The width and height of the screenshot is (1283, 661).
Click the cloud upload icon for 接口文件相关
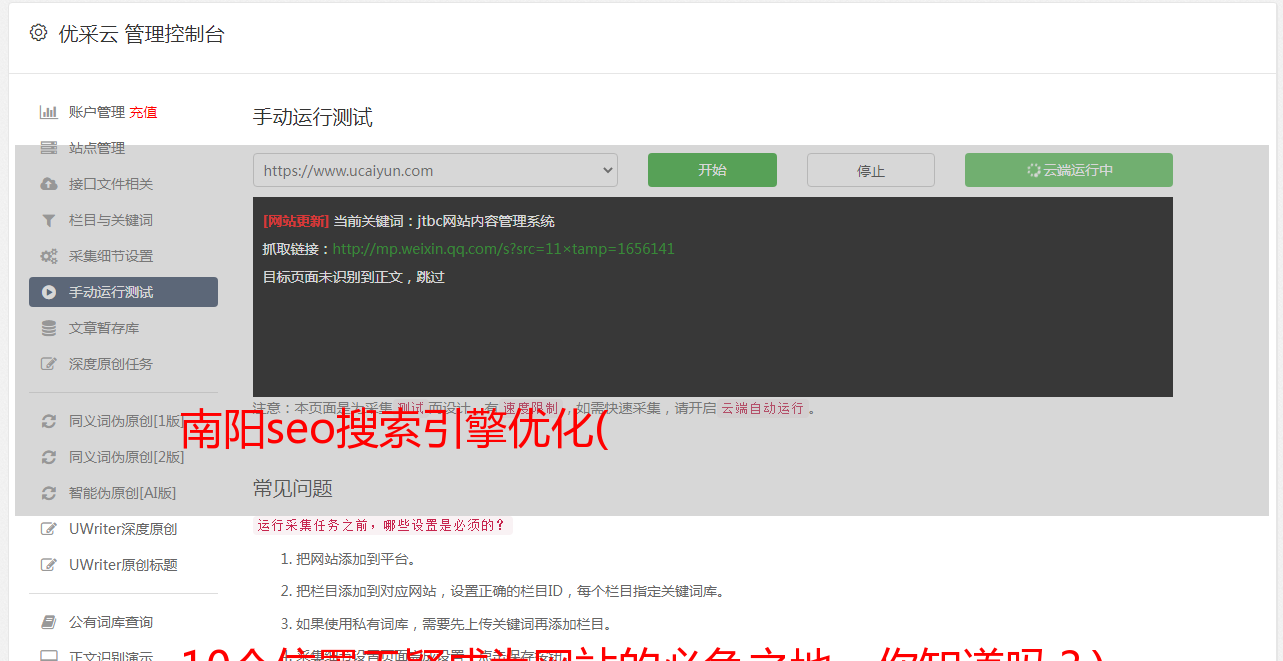[48, 184]
